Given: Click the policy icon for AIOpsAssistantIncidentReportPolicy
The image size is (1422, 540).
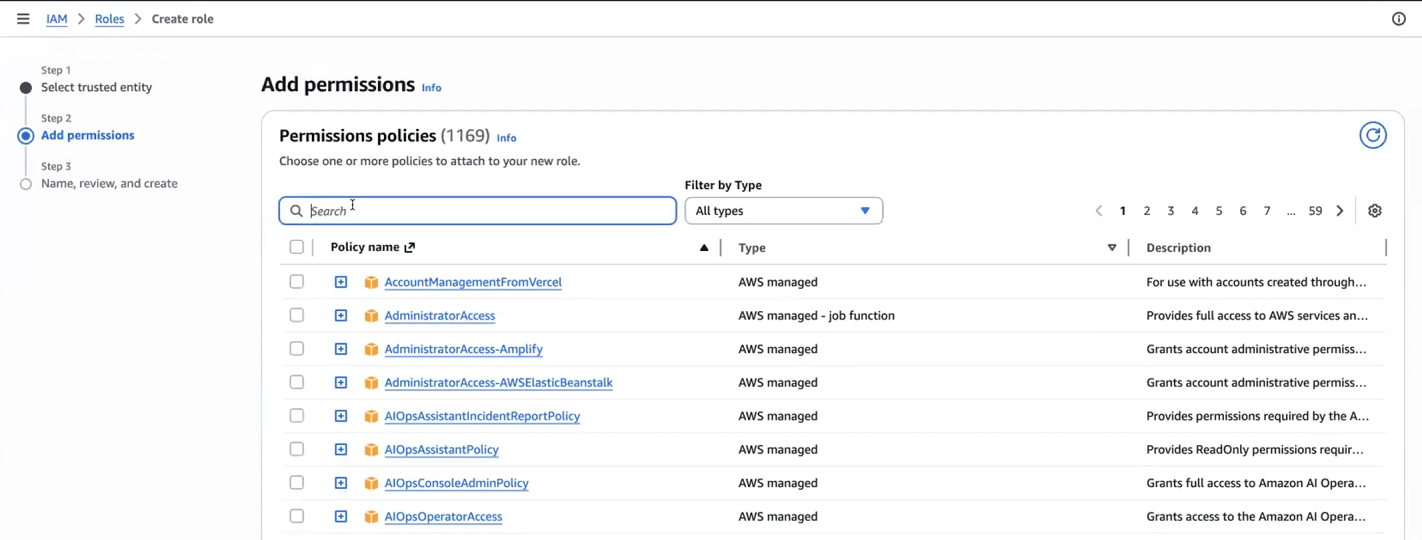Looking at the screenshot, I should (371, 417).
